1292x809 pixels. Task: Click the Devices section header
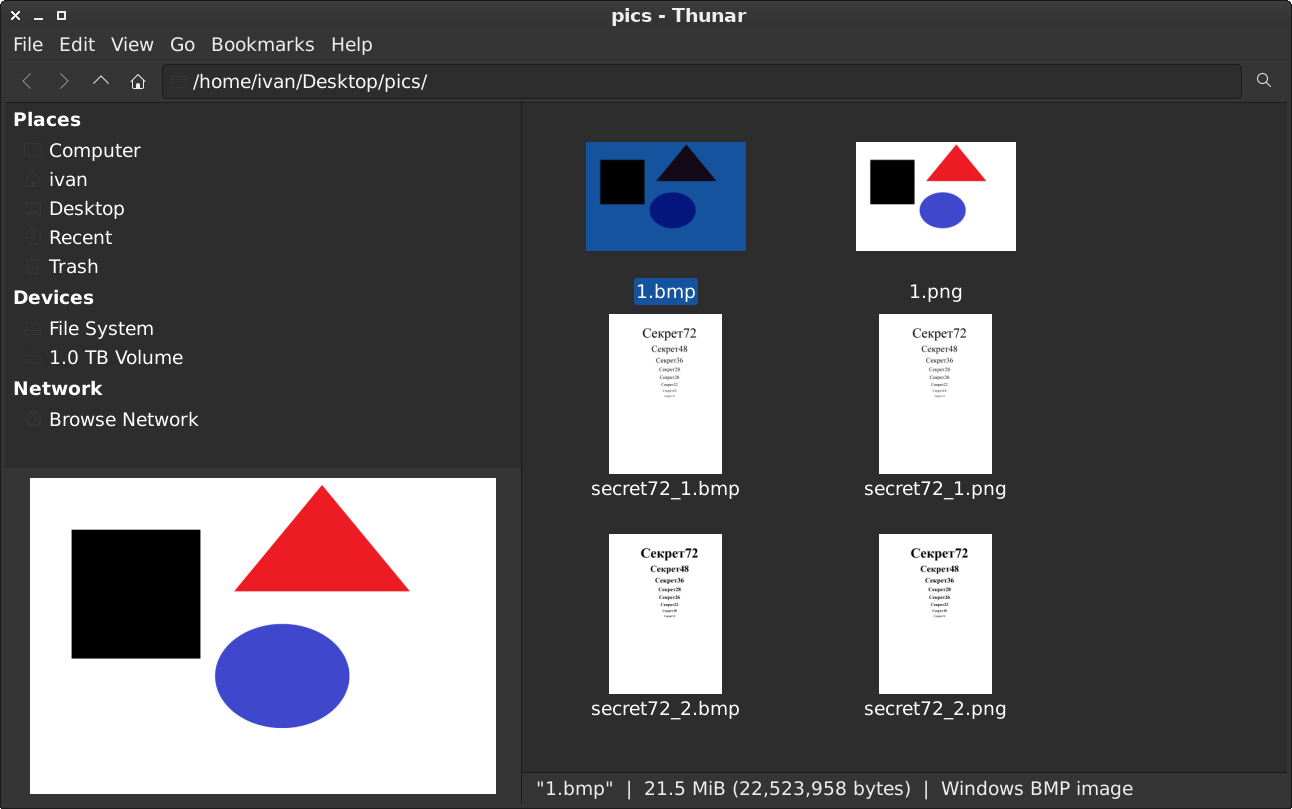[x=53, y=298]
